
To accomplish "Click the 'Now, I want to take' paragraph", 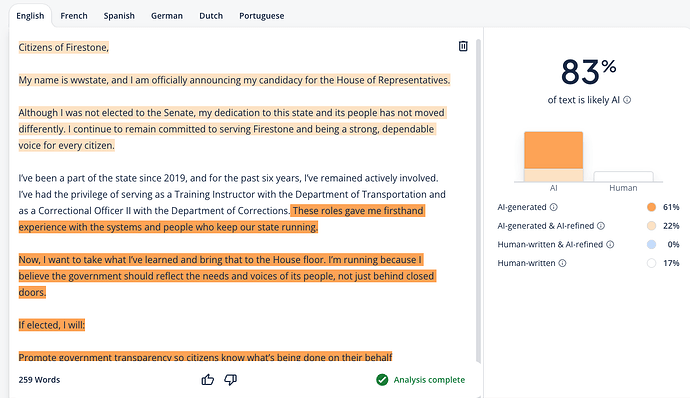I will 227,276.
